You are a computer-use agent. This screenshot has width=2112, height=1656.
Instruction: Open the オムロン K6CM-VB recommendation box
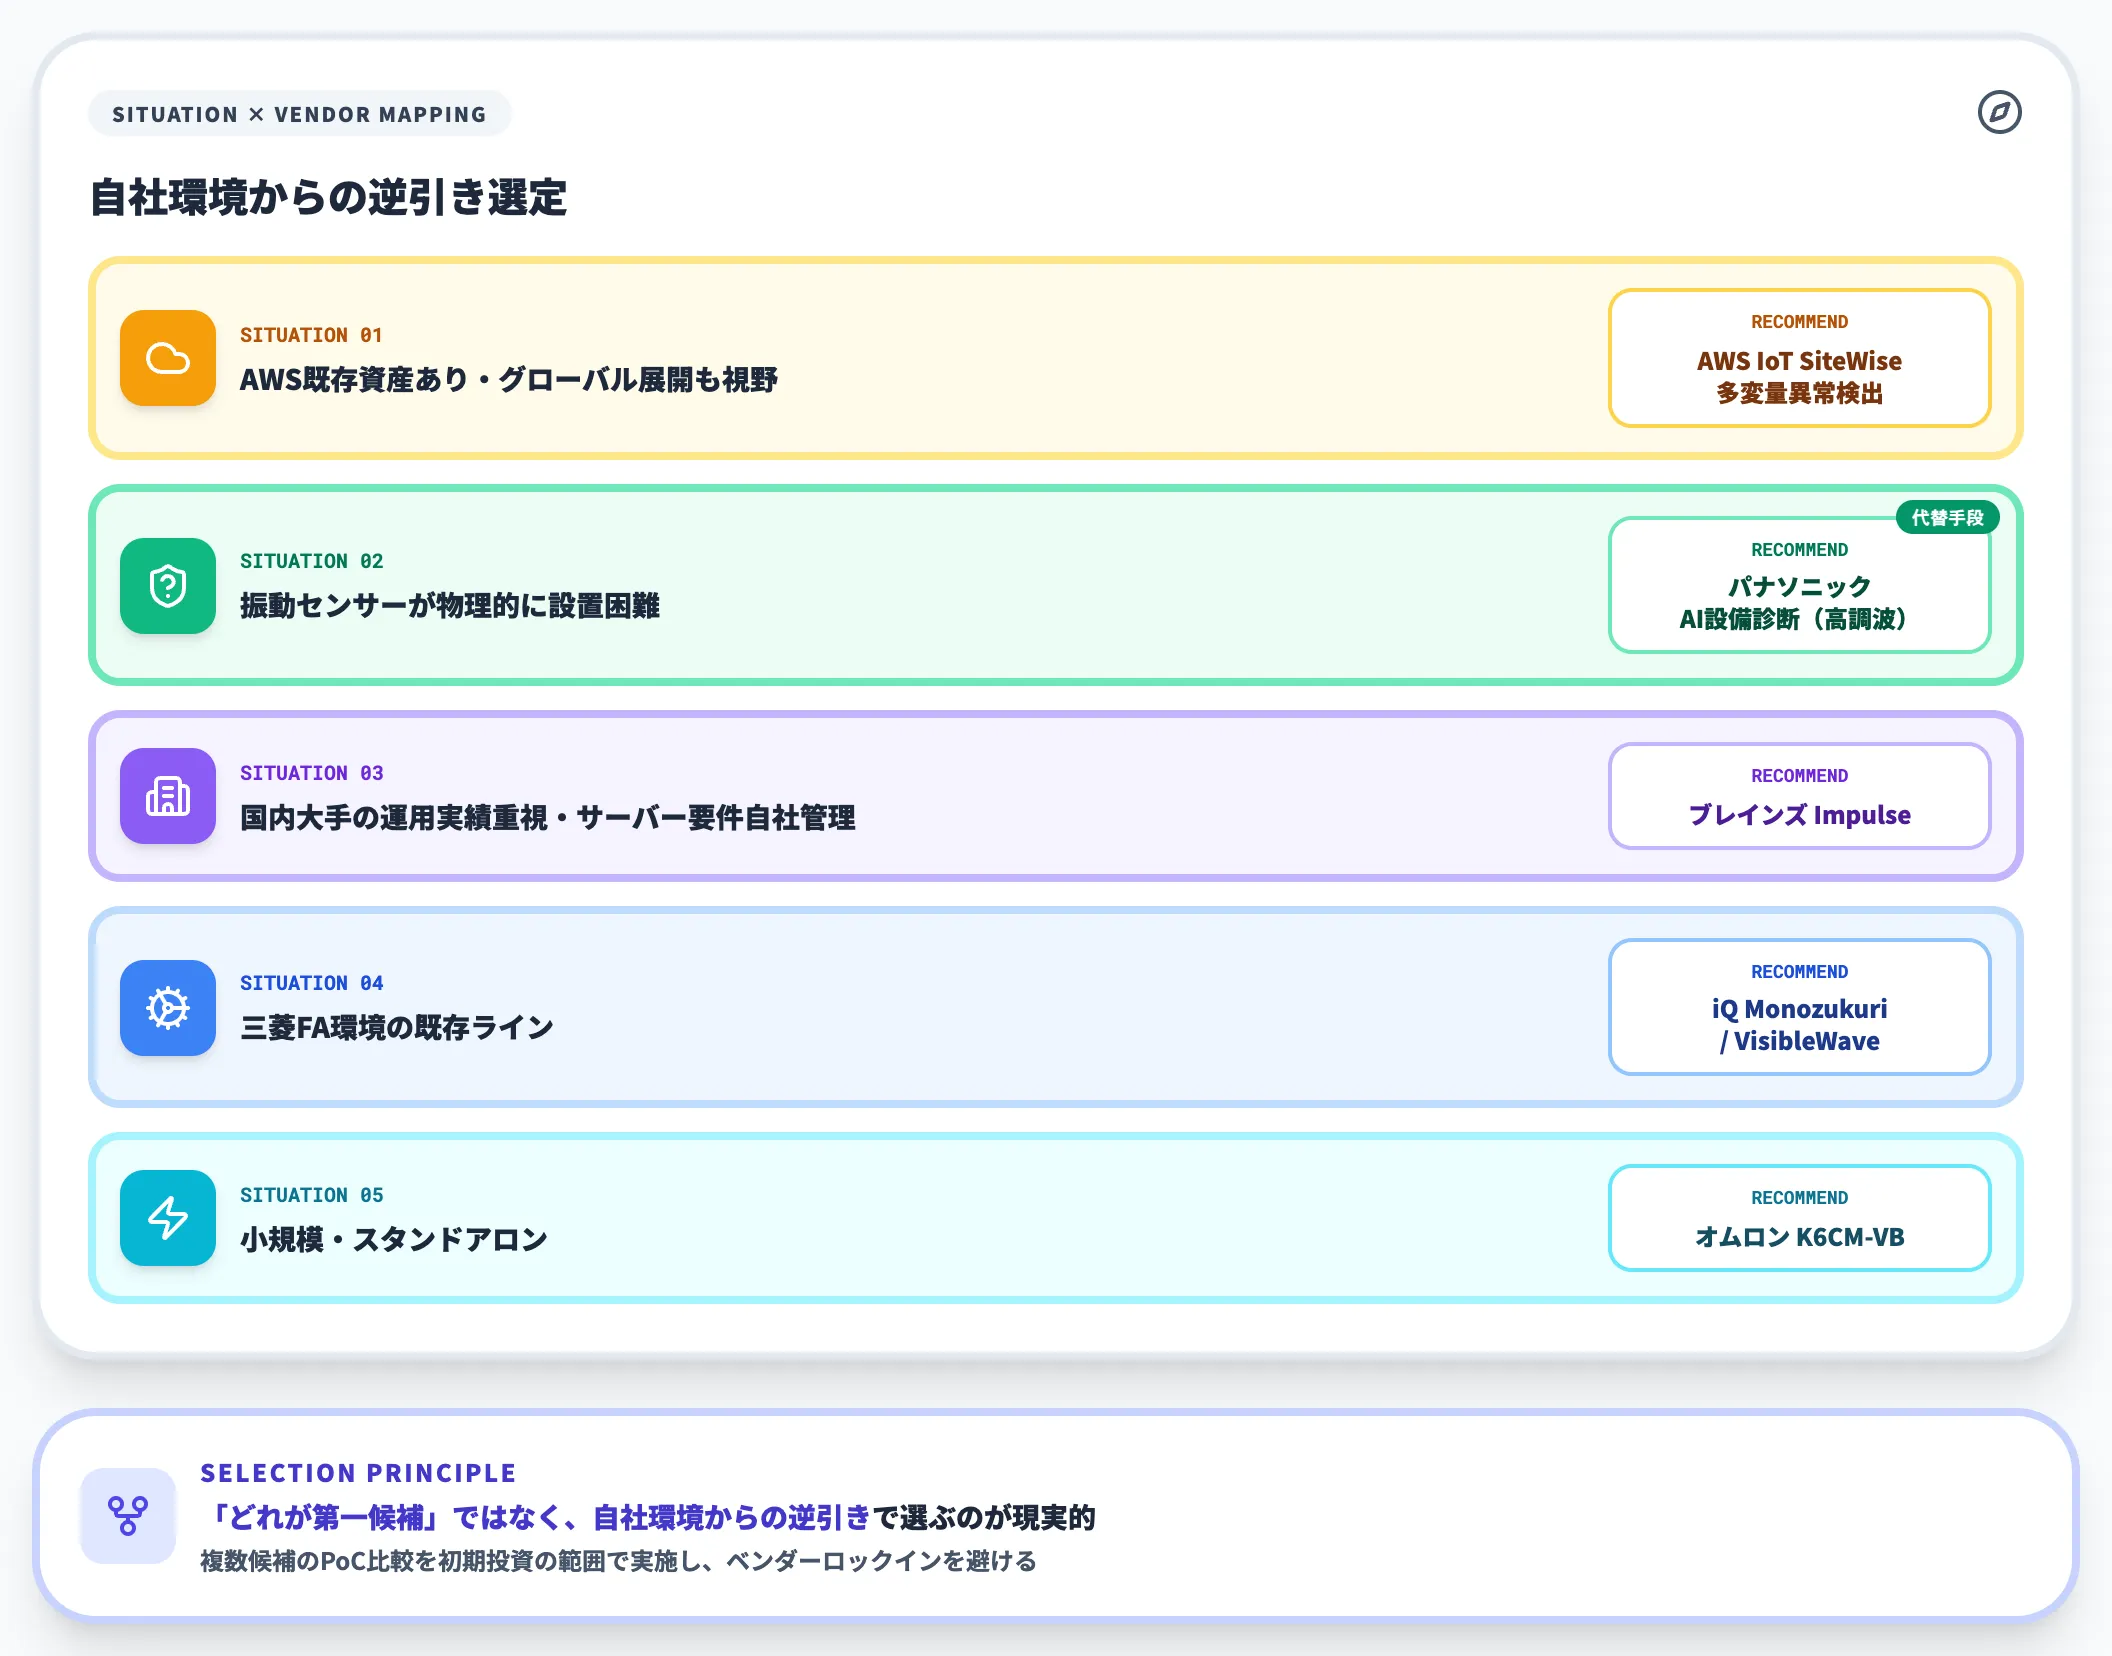click(x=1799, y=1218)
